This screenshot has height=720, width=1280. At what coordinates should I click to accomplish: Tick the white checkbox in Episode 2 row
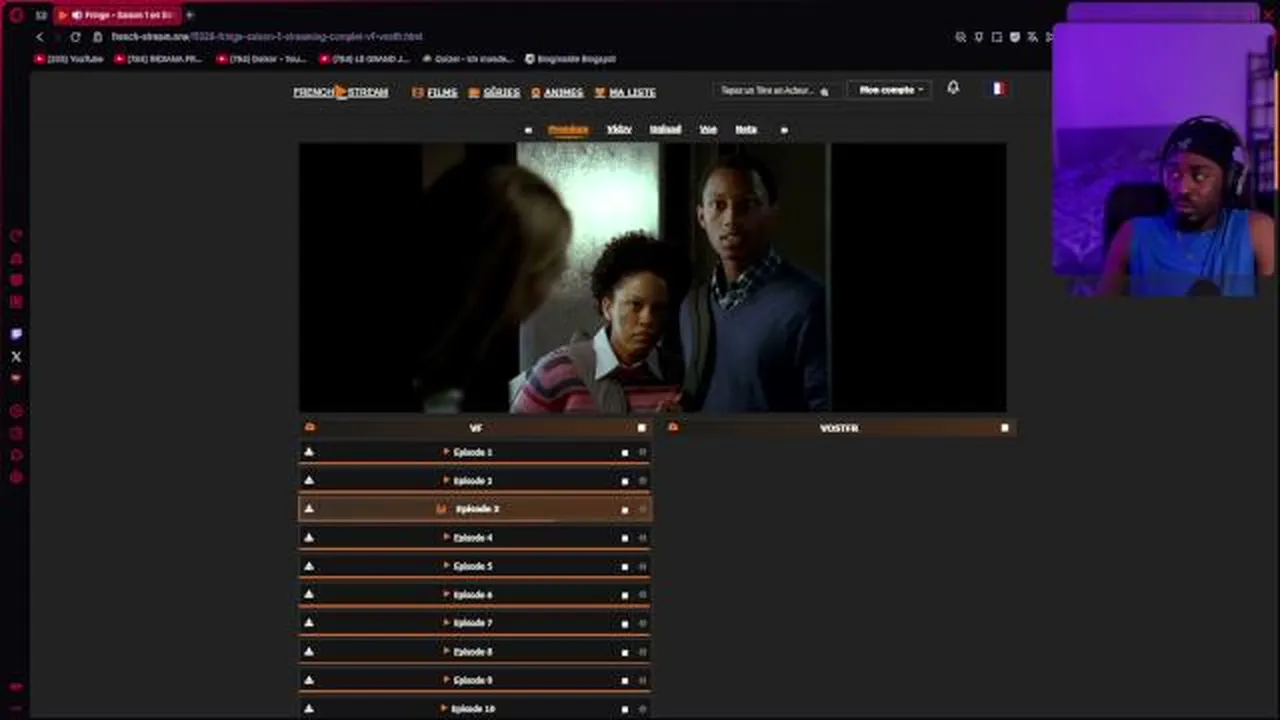point(625,481)
